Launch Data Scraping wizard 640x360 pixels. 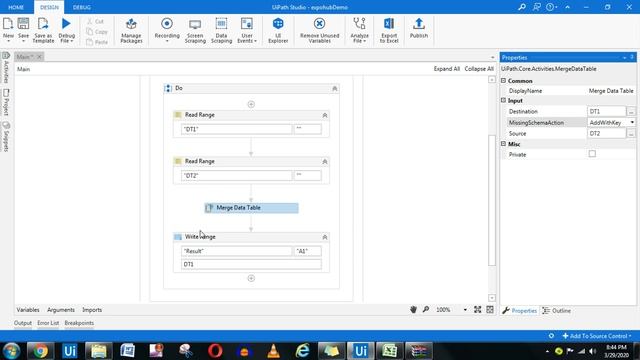point(221,30)
